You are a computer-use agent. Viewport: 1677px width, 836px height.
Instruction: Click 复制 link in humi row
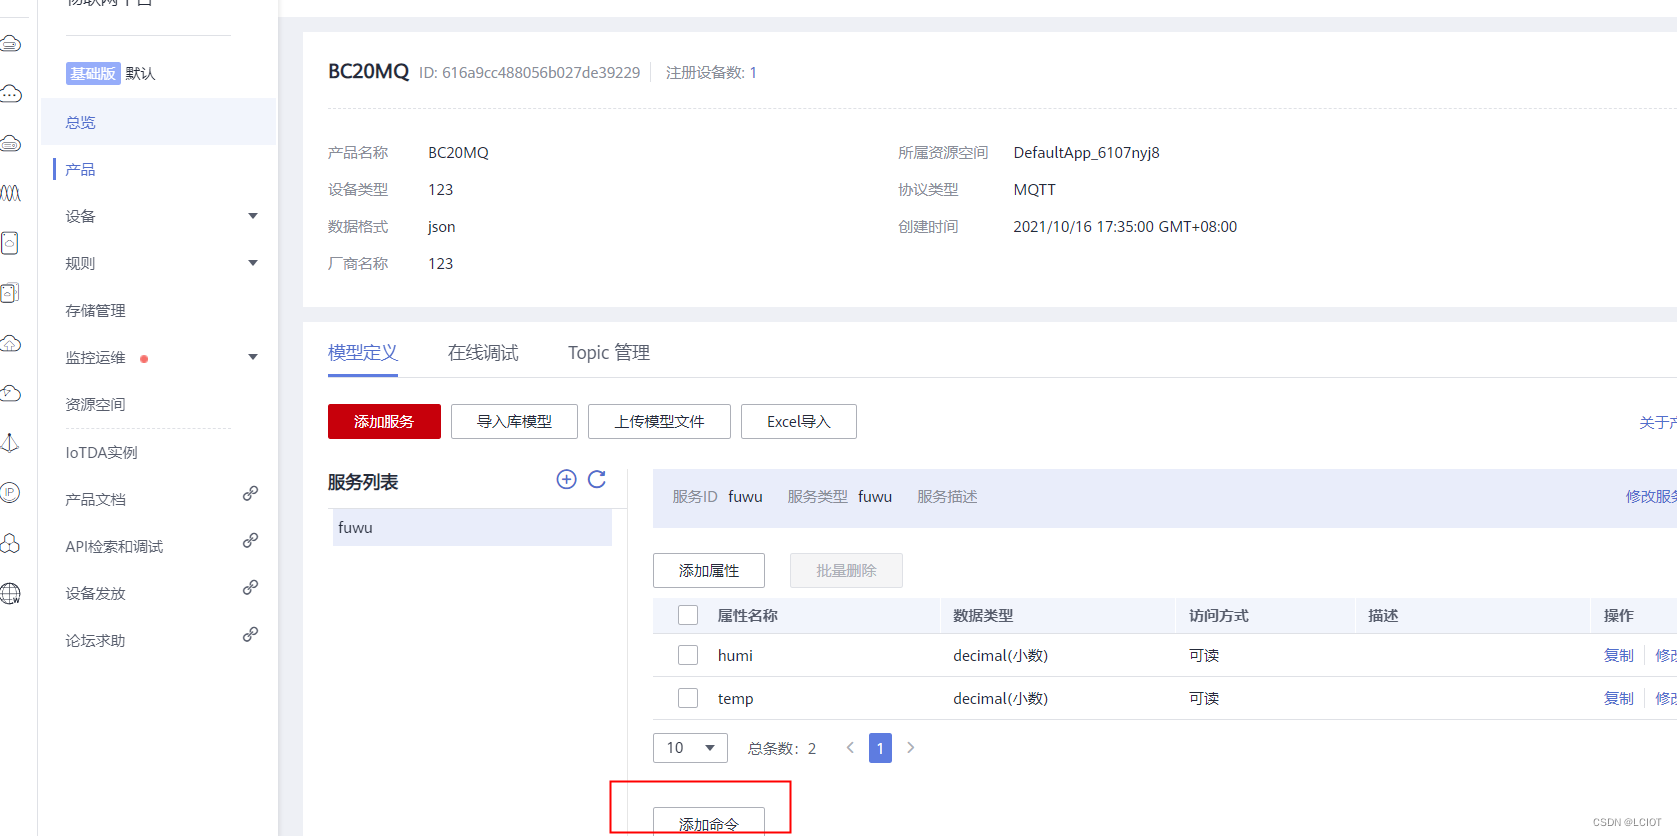1619,655
